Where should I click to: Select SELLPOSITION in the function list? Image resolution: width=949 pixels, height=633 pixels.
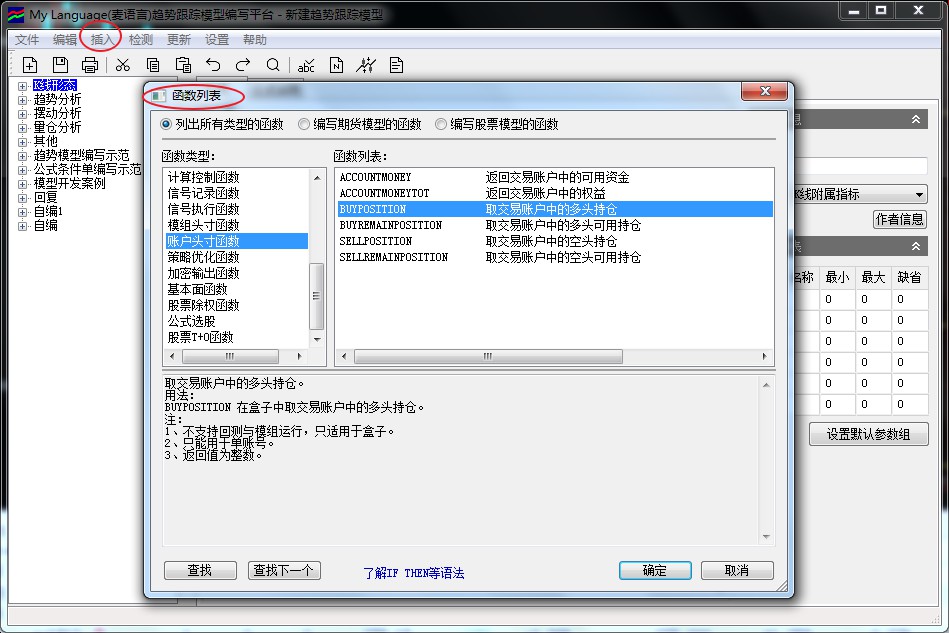376,241
